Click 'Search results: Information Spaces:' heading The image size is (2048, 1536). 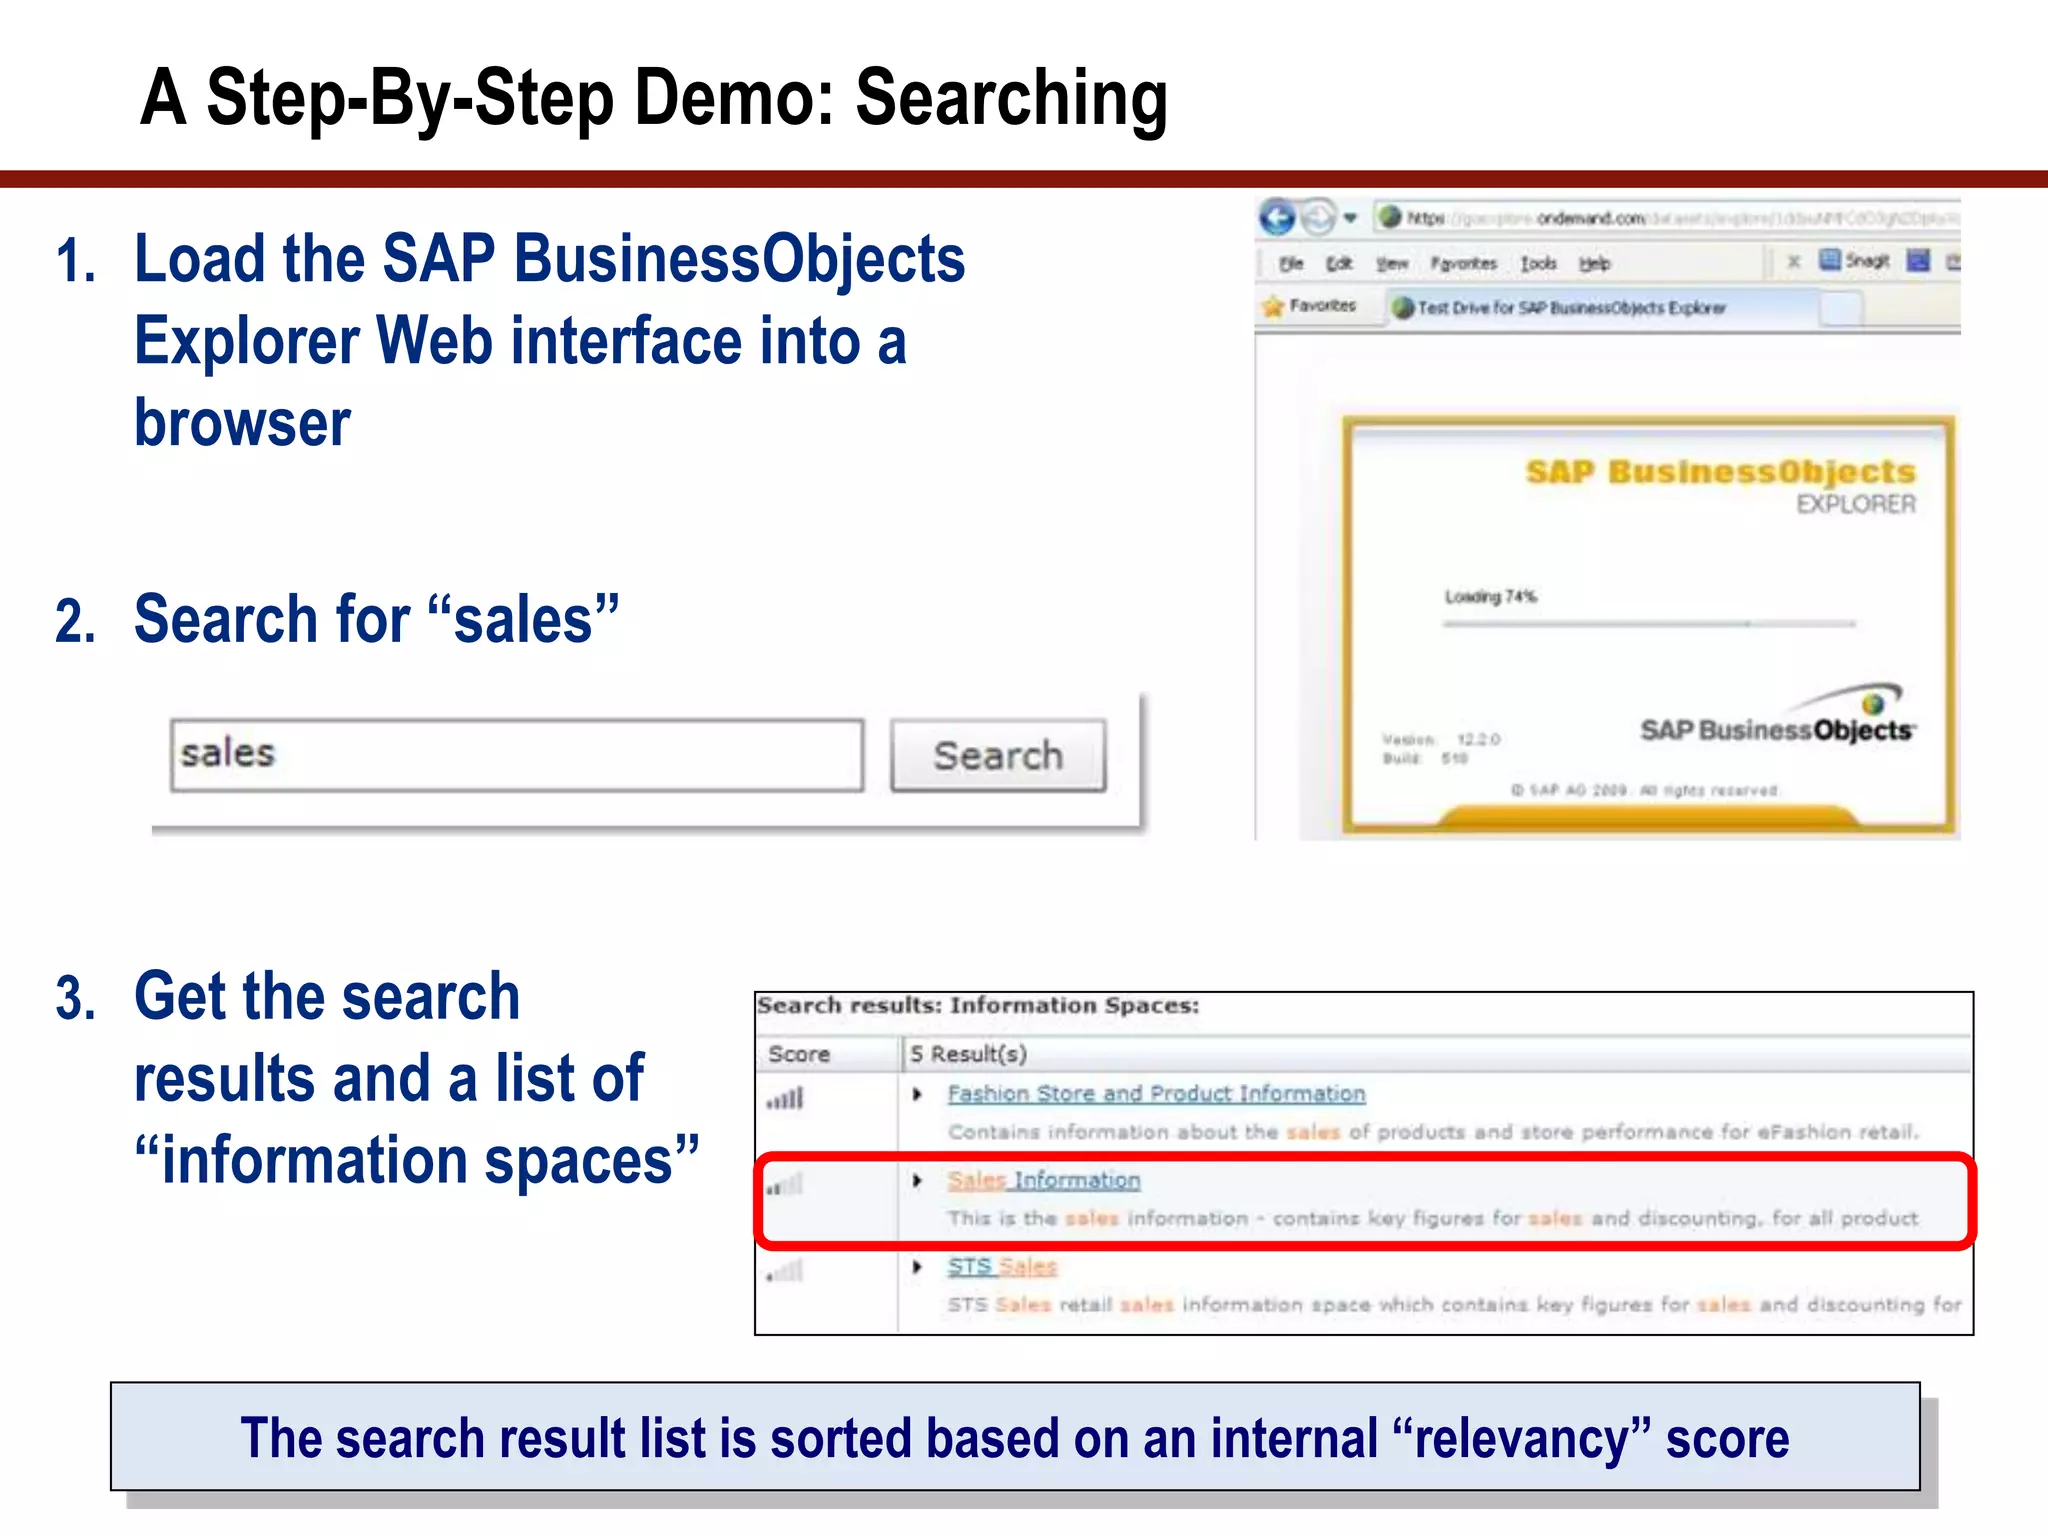click(978, 1006)
